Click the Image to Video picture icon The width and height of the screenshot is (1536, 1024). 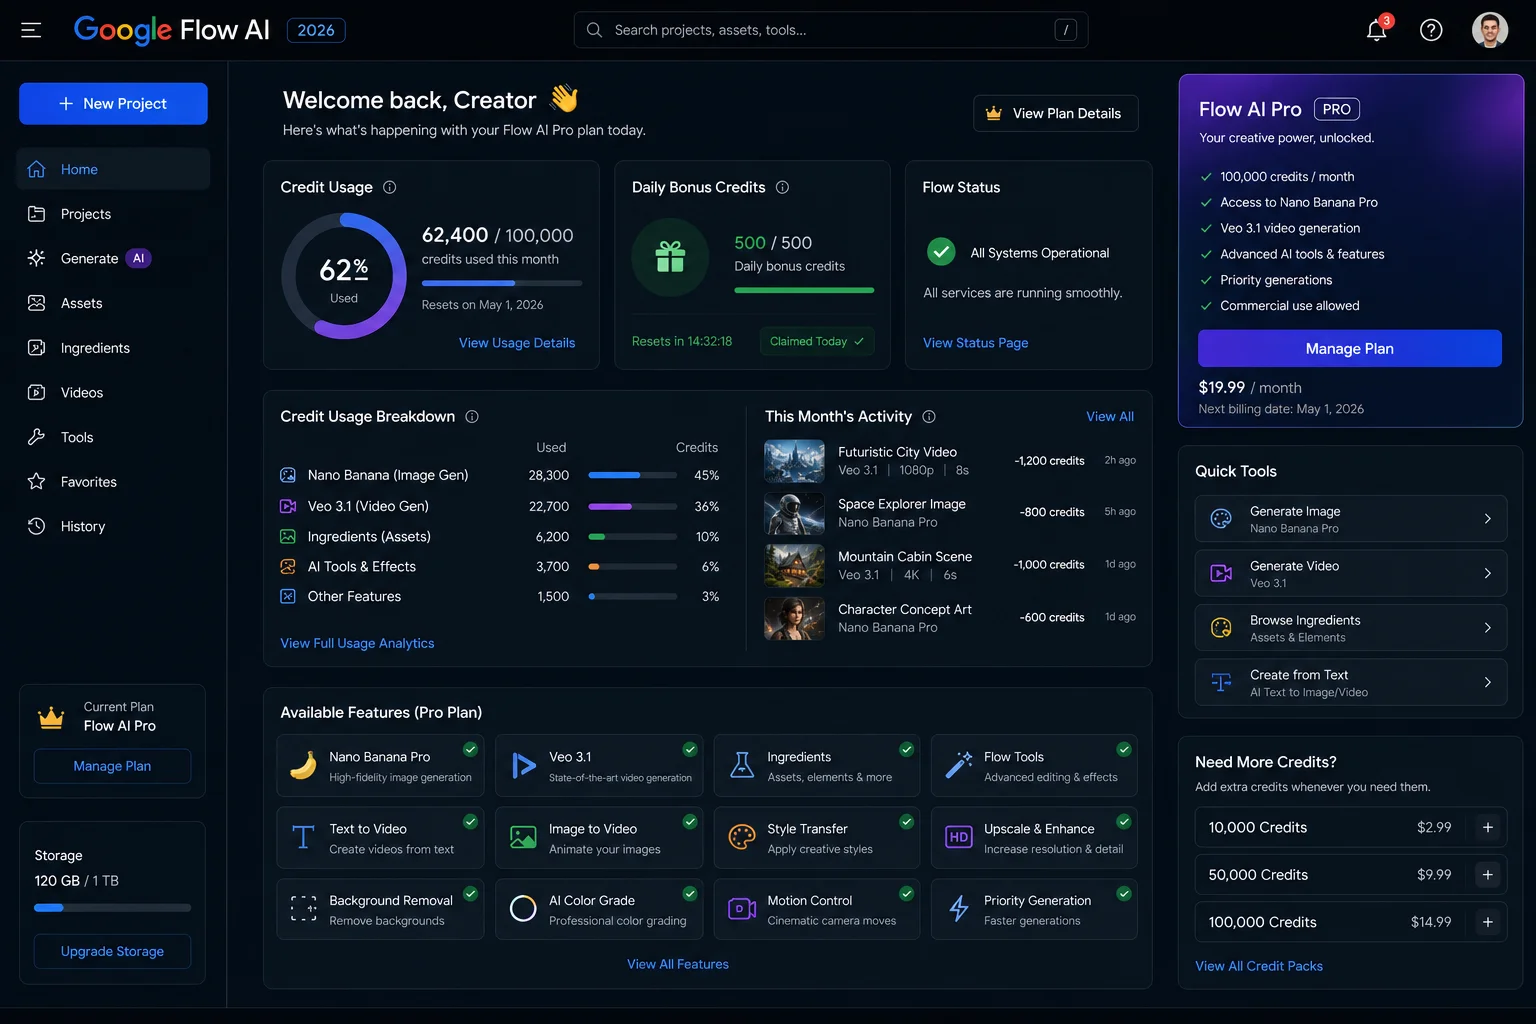tap(523, 838)
